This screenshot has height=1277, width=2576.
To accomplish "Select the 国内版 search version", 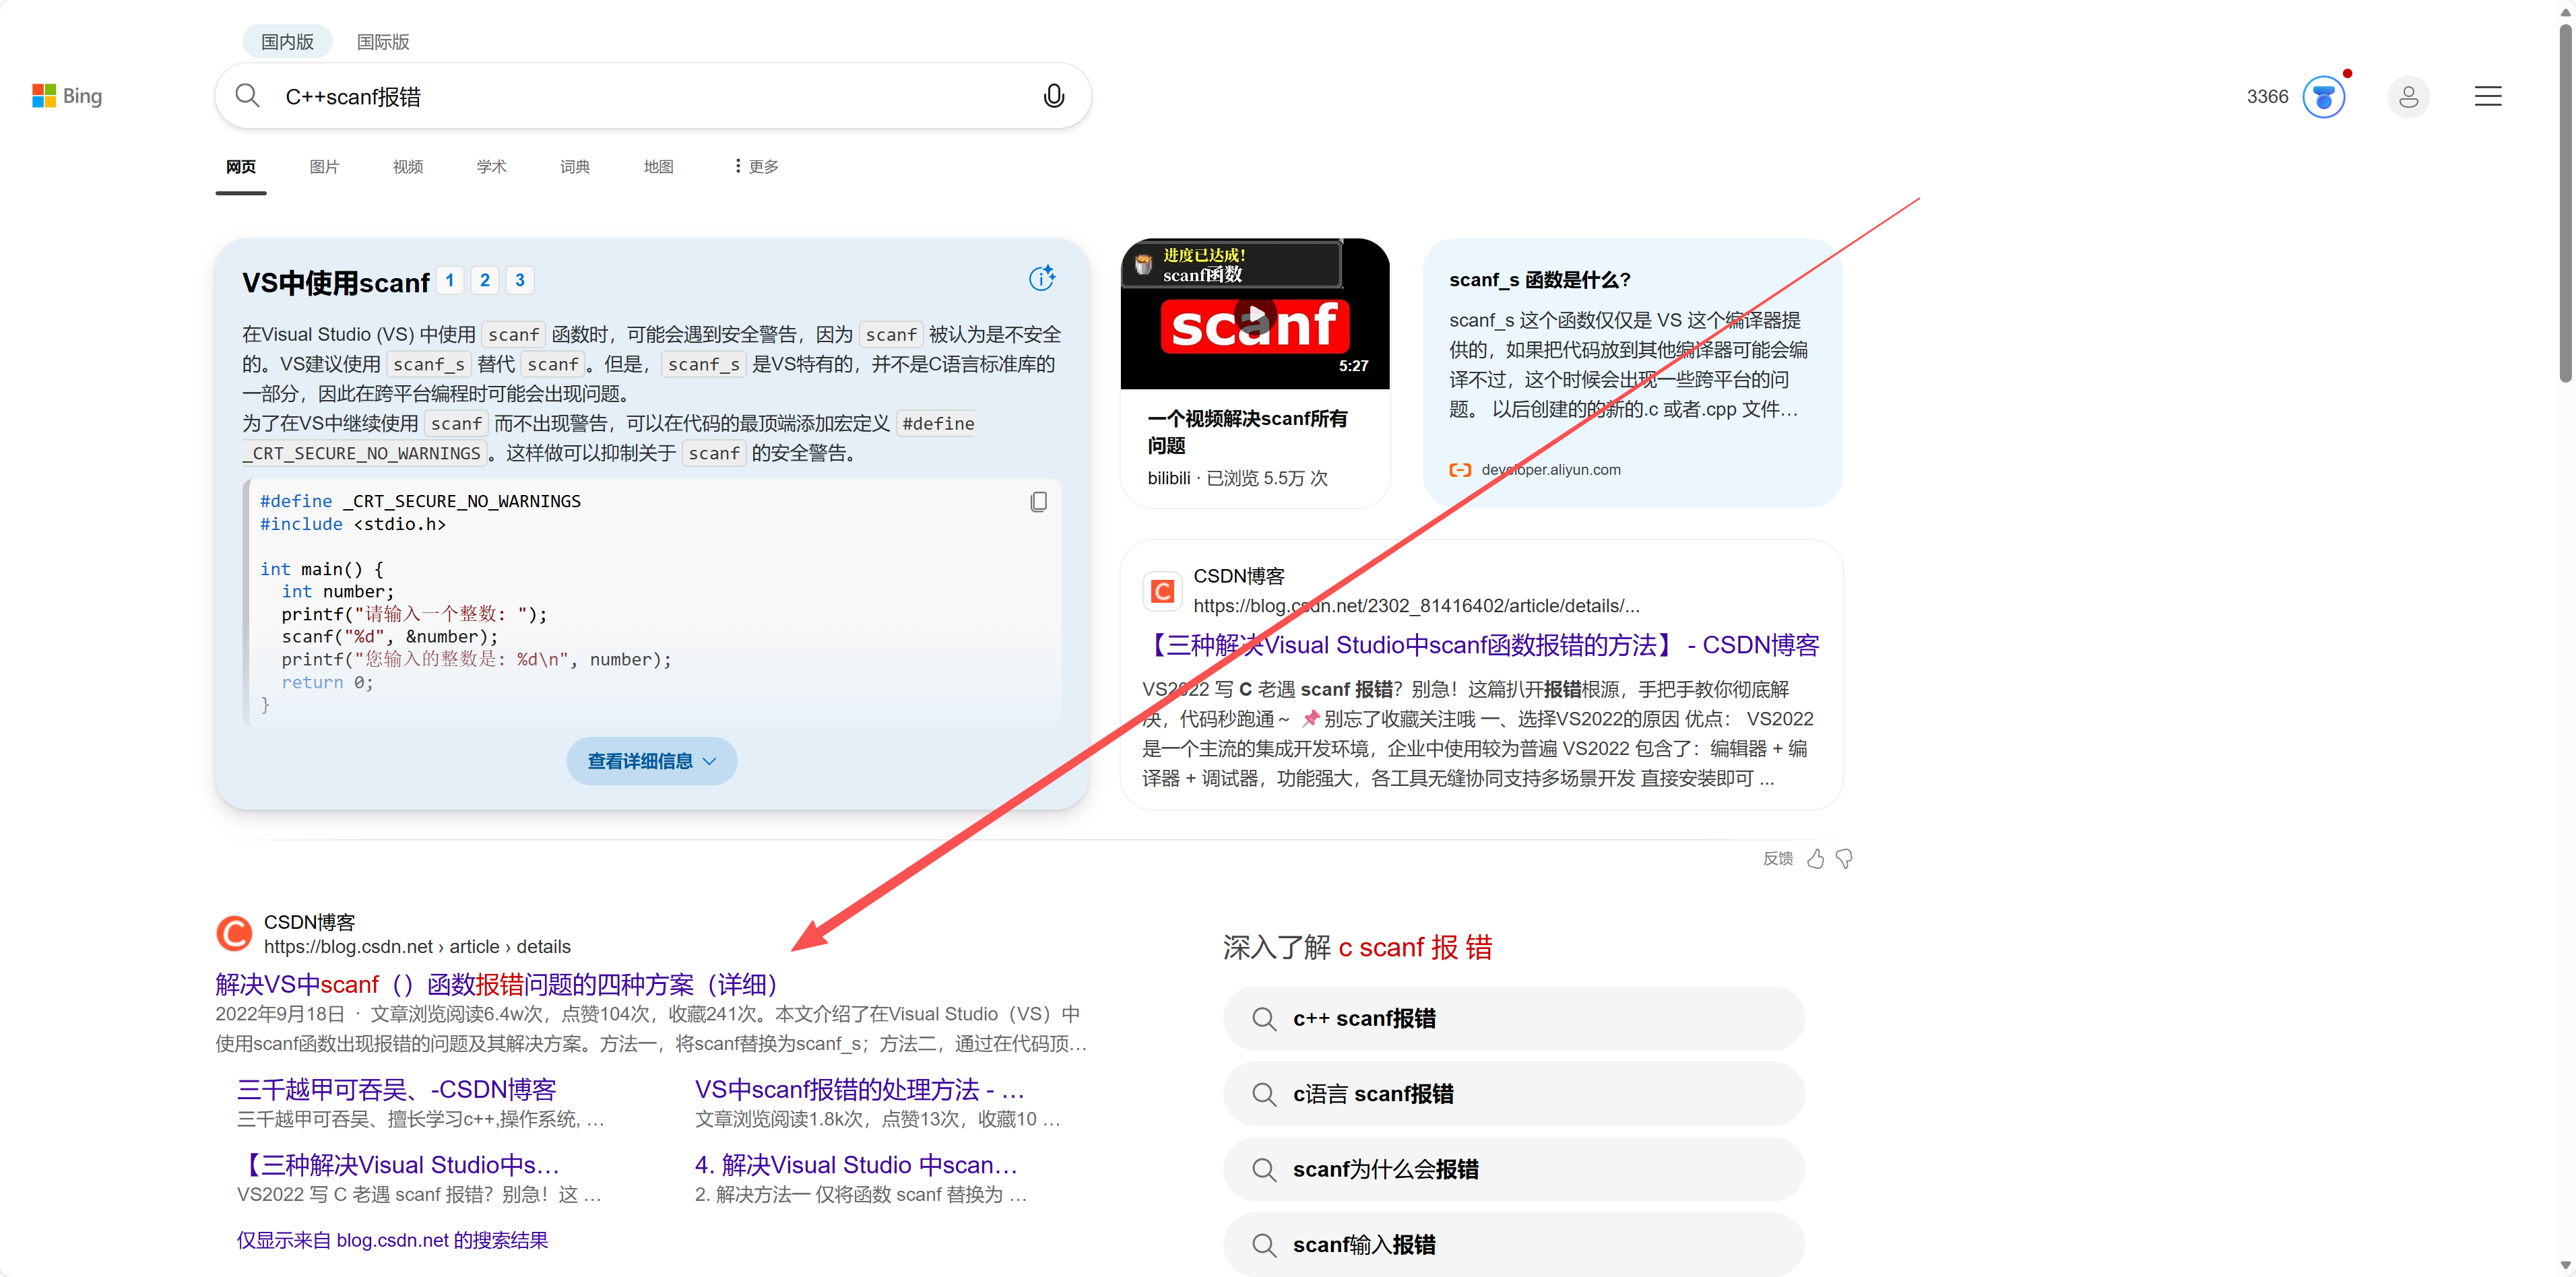I will (287, 42).
